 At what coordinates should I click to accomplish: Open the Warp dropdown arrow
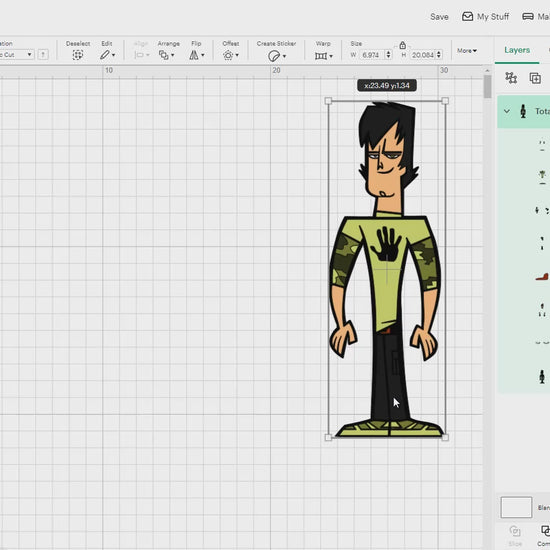331,56
